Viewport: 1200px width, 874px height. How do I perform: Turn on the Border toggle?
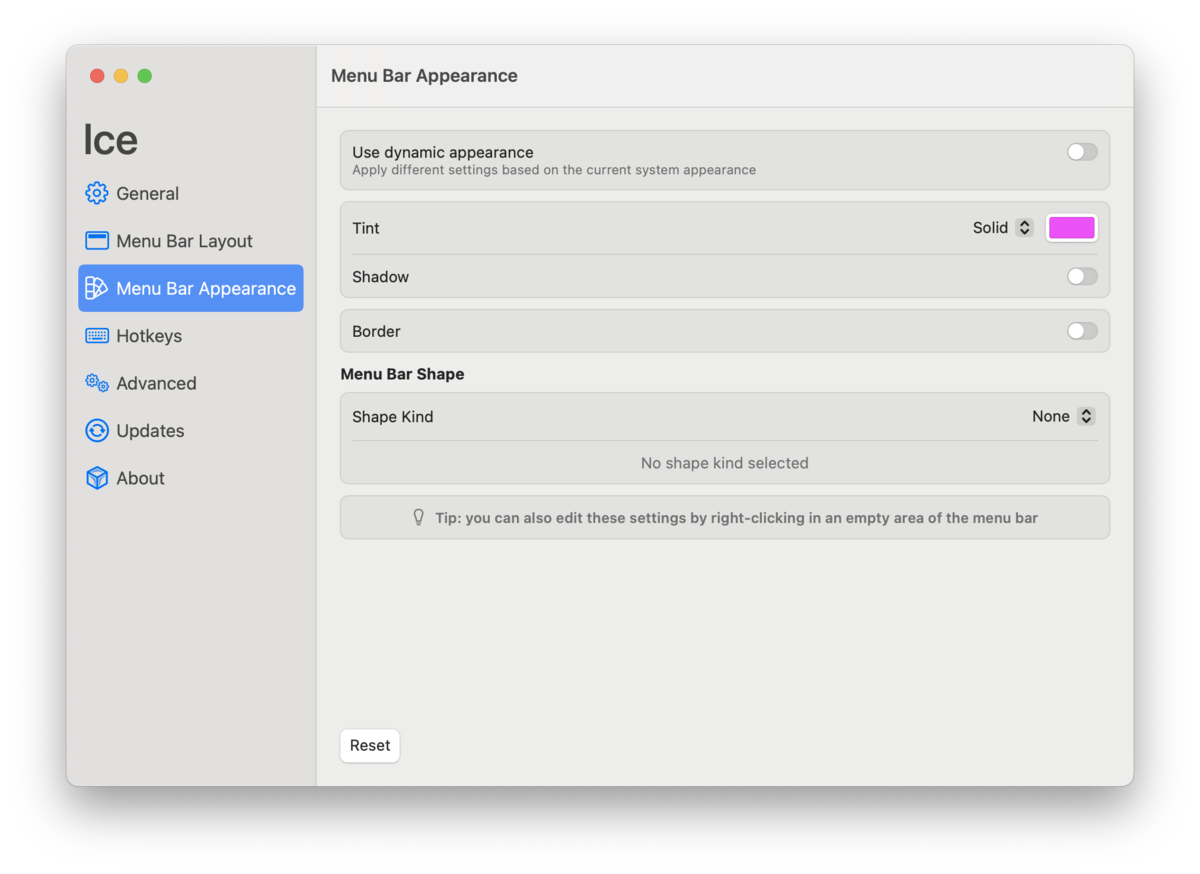pos(1082,331)
